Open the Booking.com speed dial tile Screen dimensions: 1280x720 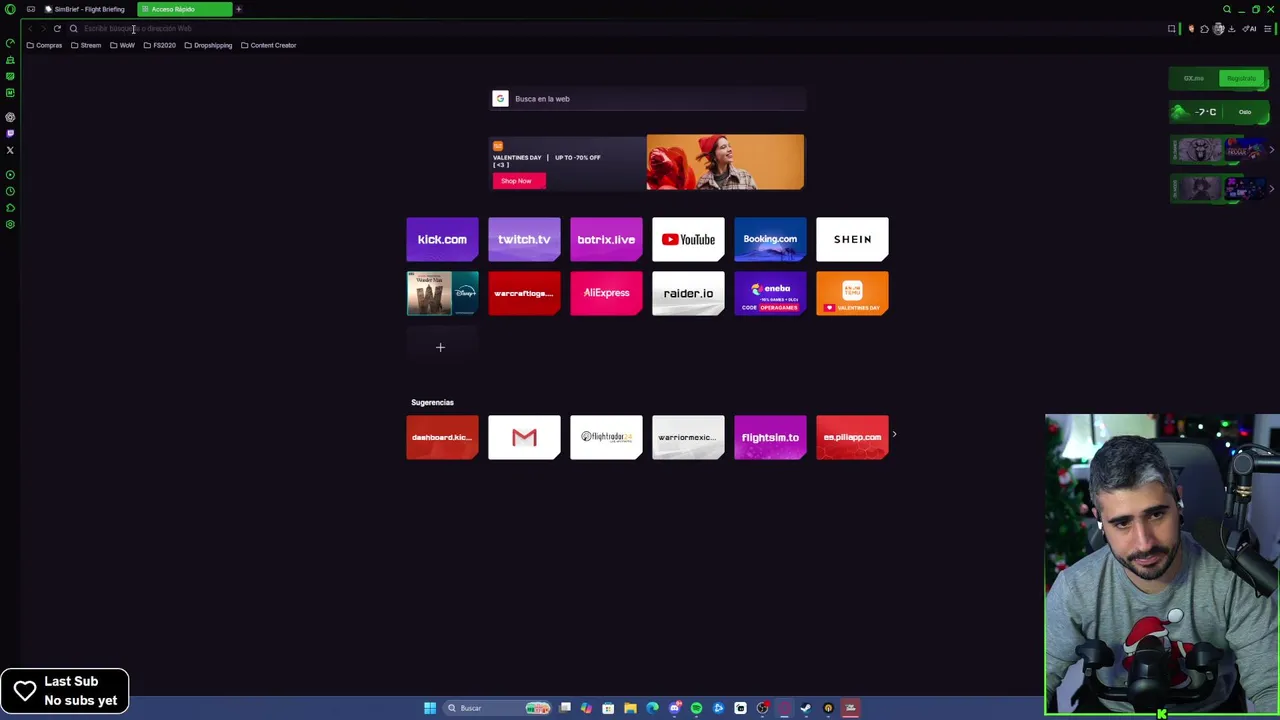(770, 239)
